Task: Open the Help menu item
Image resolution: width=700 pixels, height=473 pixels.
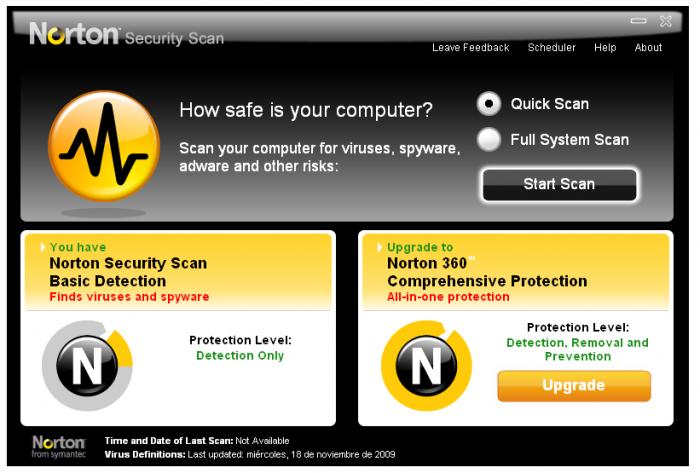Action: pyautogui.click(x=605, y=47)
